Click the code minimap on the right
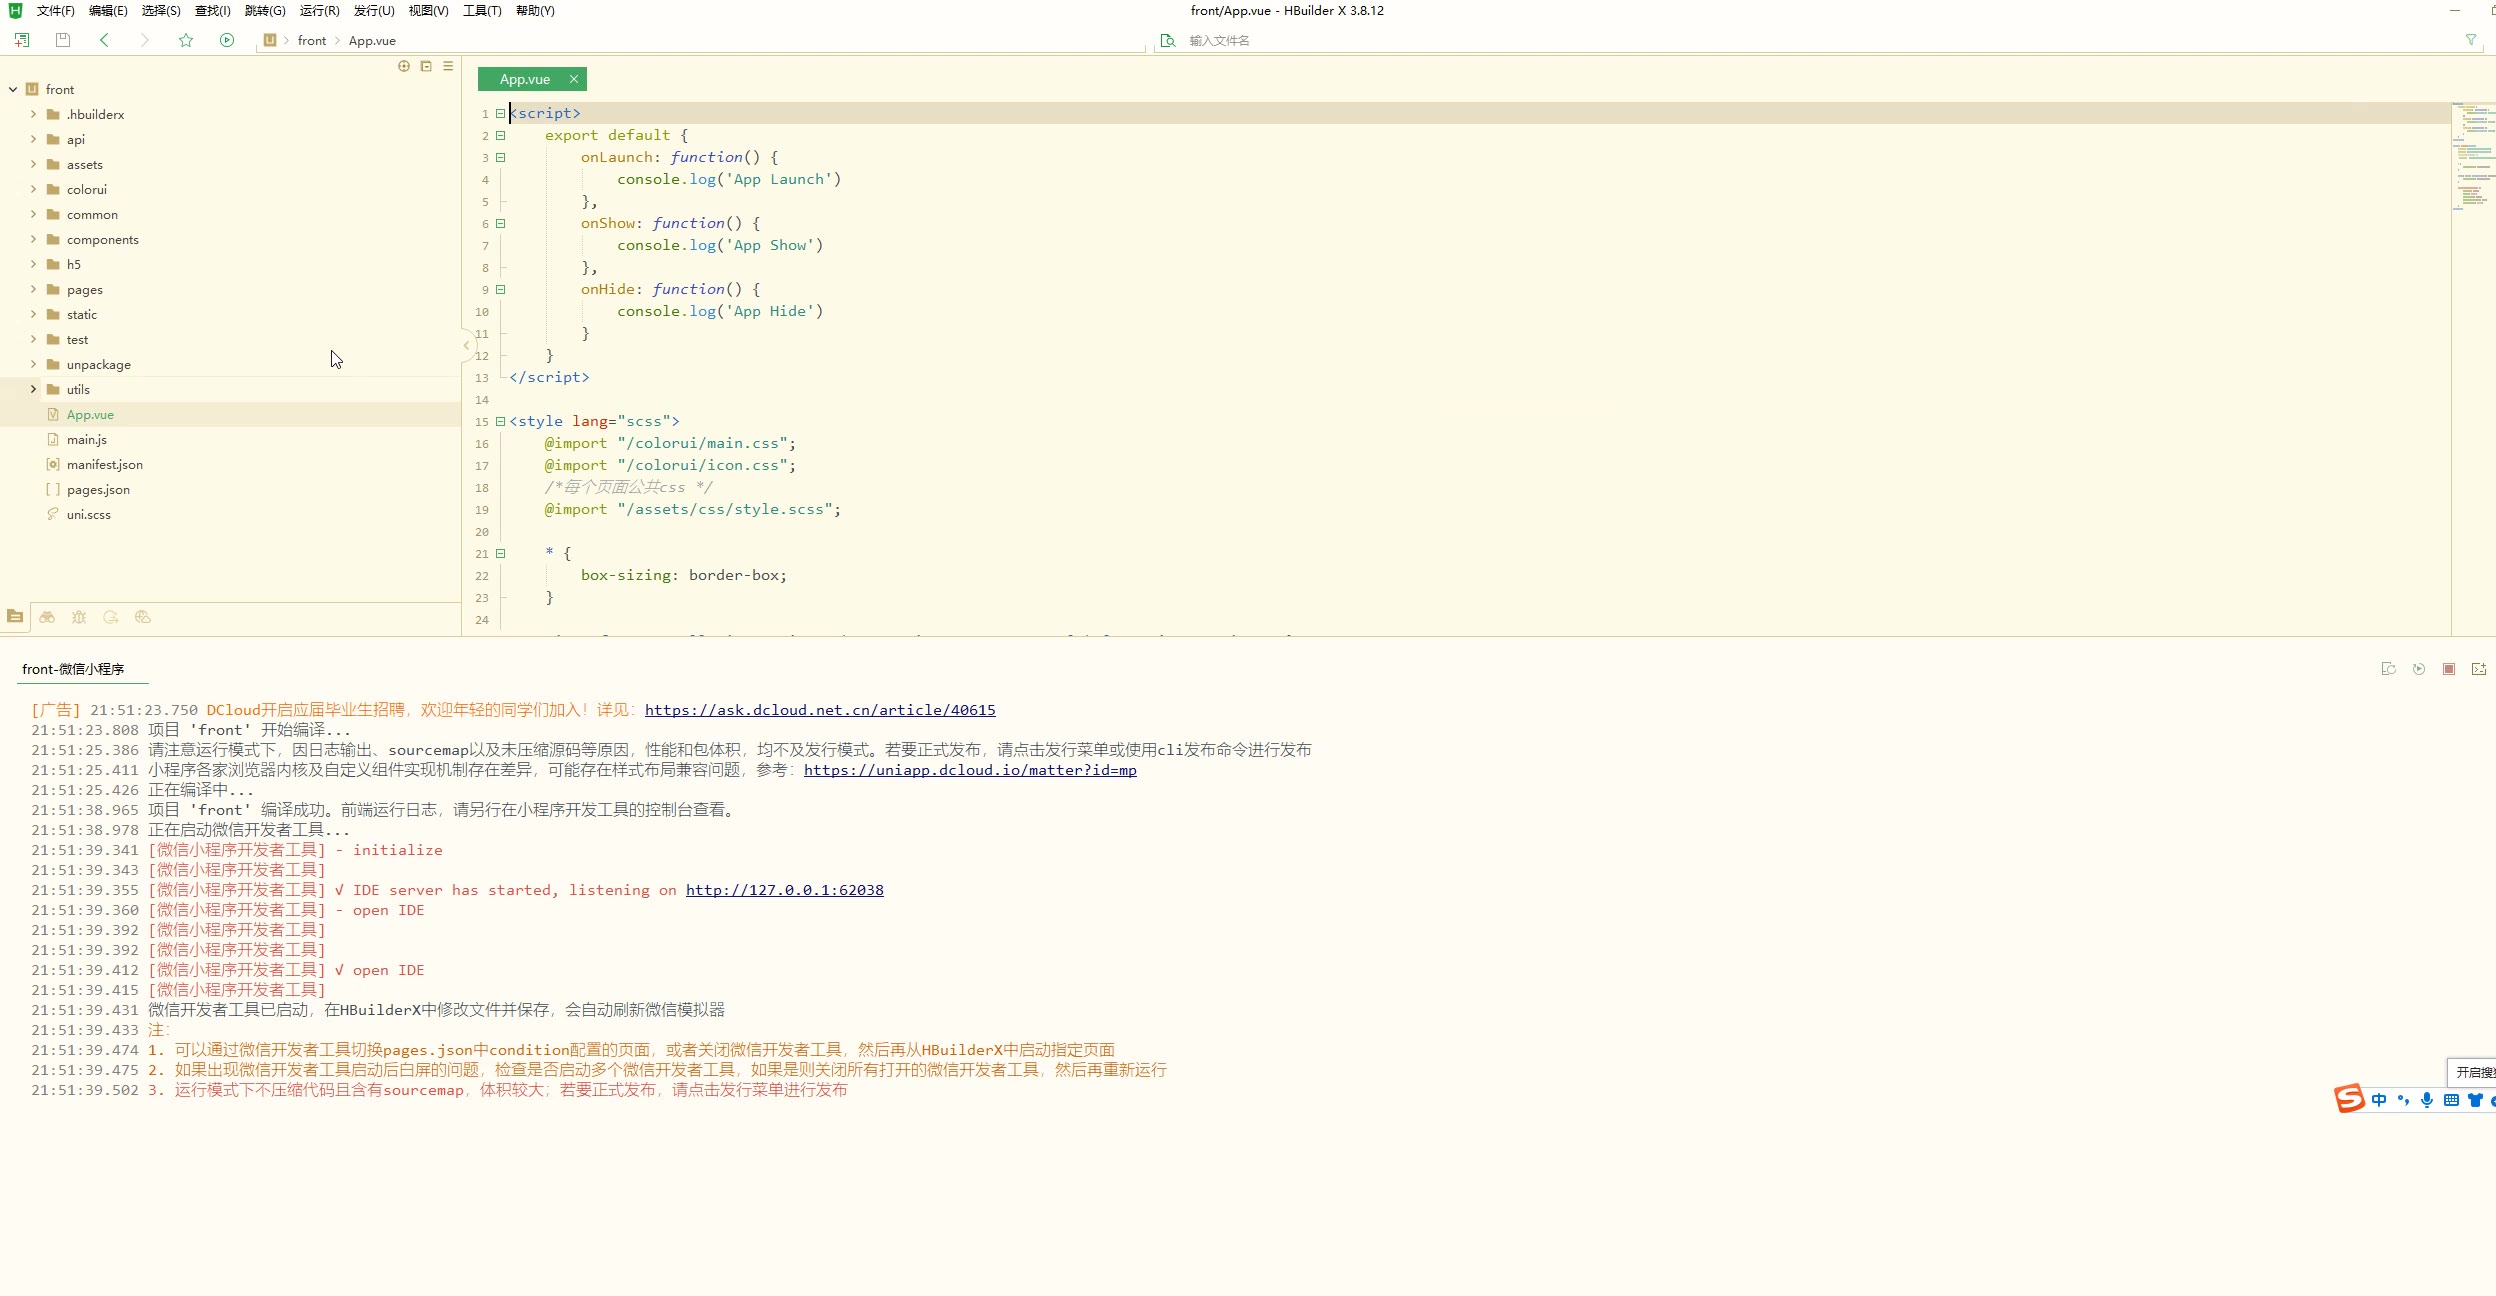The height and width of the screenshot is (1296, 2496). [x=2472, y=155]
